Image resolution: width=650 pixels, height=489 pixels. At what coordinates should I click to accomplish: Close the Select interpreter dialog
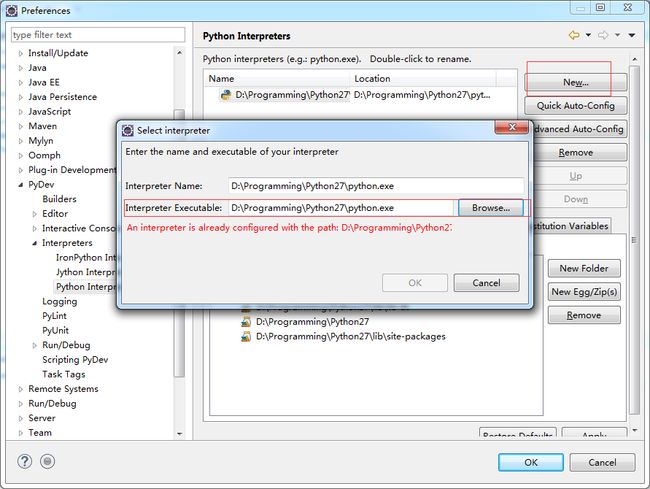(512, 127)
